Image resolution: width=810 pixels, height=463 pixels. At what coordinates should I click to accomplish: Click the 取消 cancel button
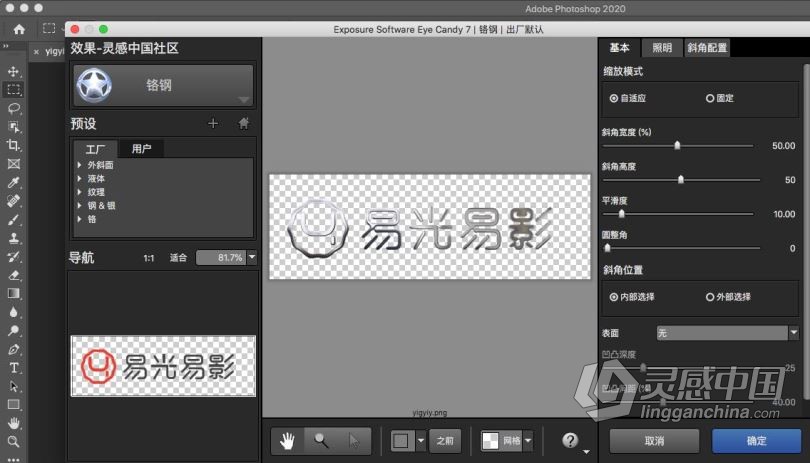point(654,441)
